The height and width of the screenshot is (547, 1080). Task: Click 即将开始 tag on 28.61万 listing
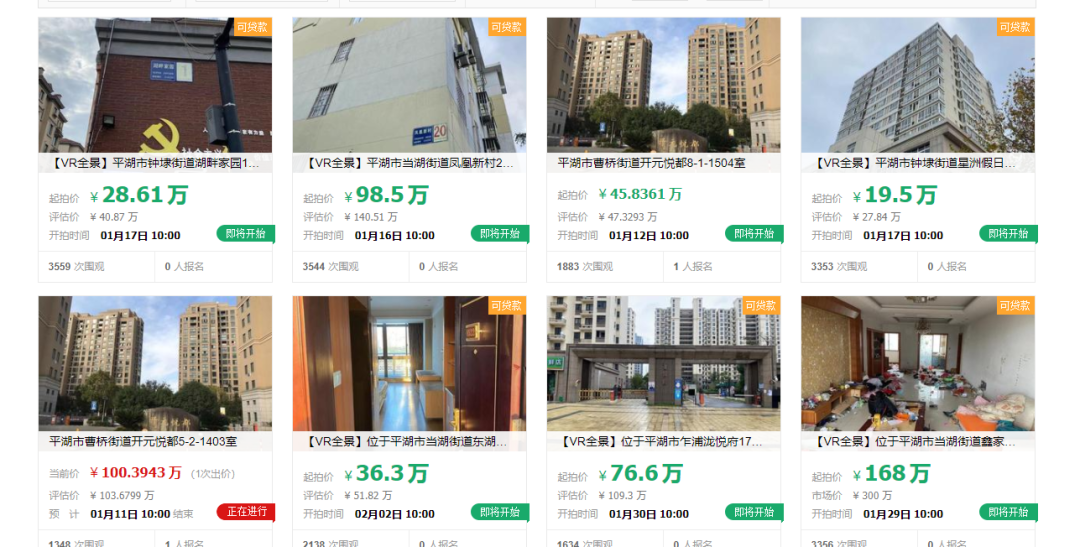(x=246, y=234)
